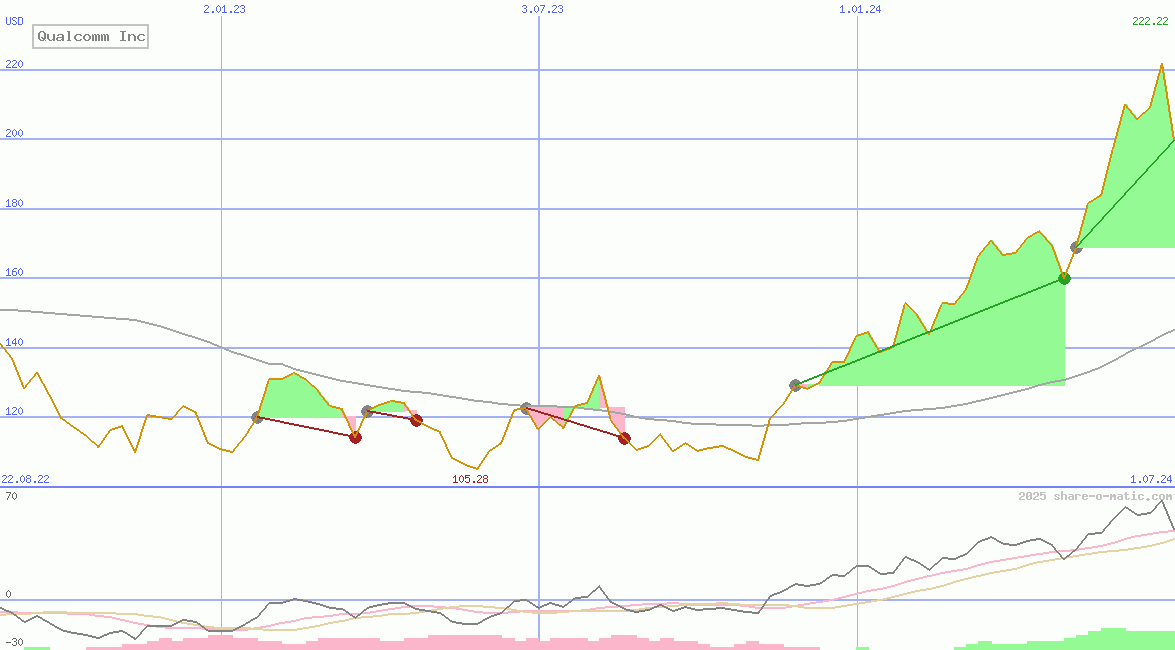Image resolution: width=1175 pixels, height=650 pixels.
Task: Click the 1.01.24 date label
Action: click(x=860, y=9)
